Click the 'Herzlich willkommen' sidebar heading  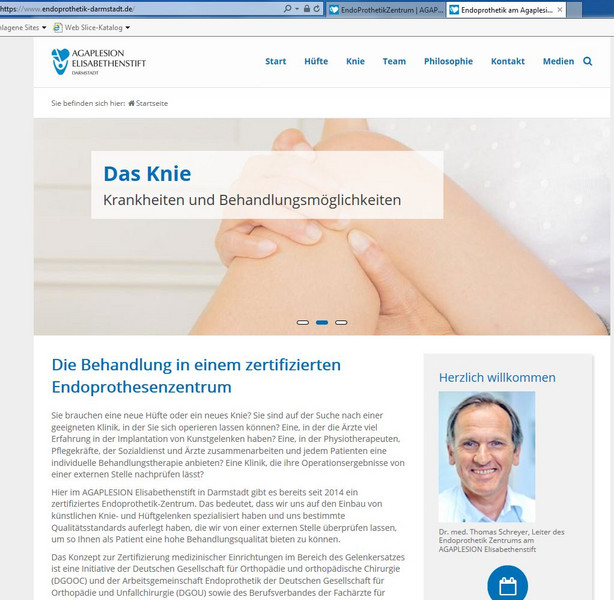pos(497,377)
